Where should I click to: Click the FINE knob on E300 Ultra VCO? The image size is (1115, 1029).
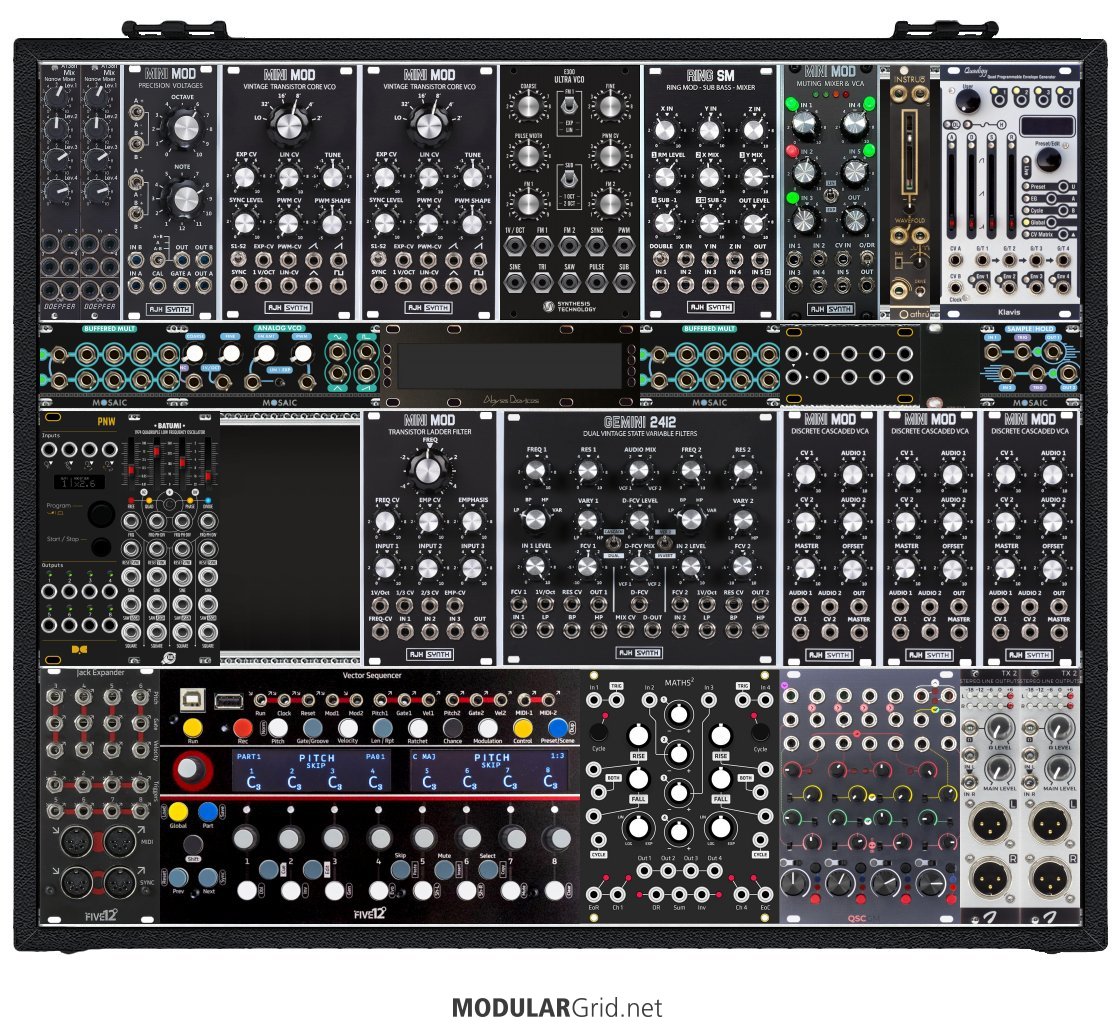[x=610, y=107]
